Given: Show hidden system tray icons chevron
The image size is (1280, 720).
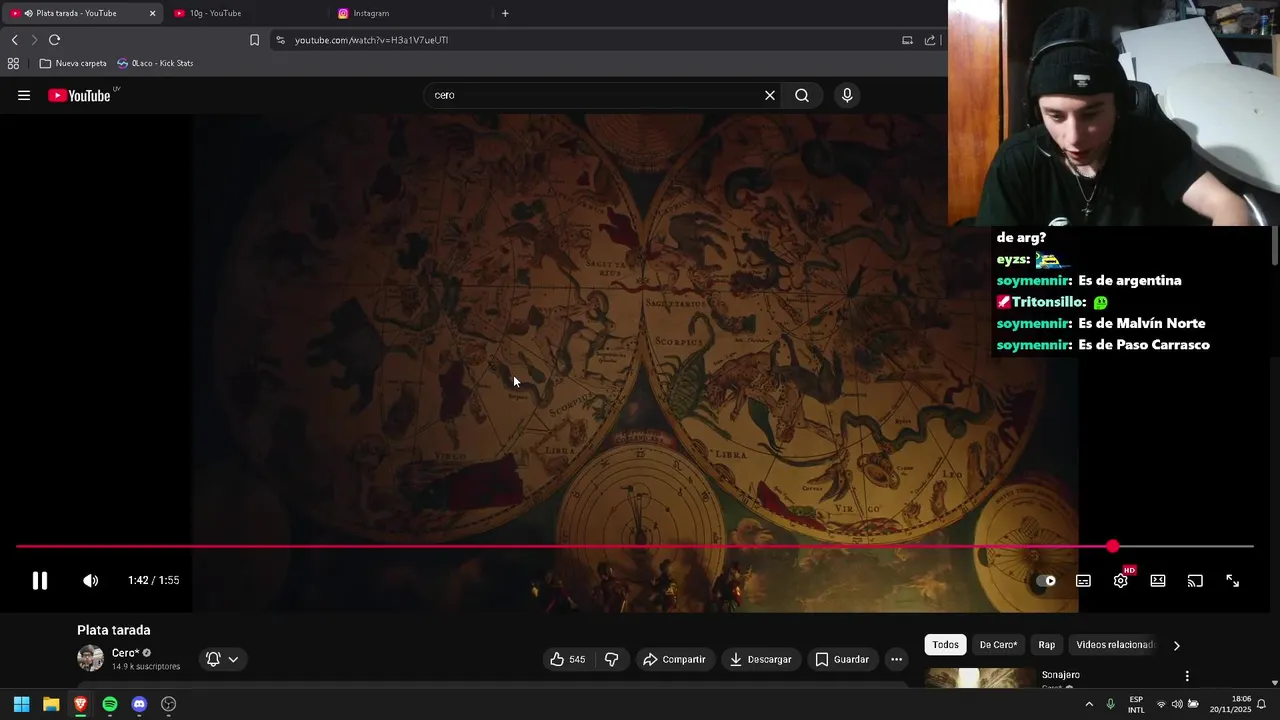Looking at the screenshot, I should pos(1089,704).
